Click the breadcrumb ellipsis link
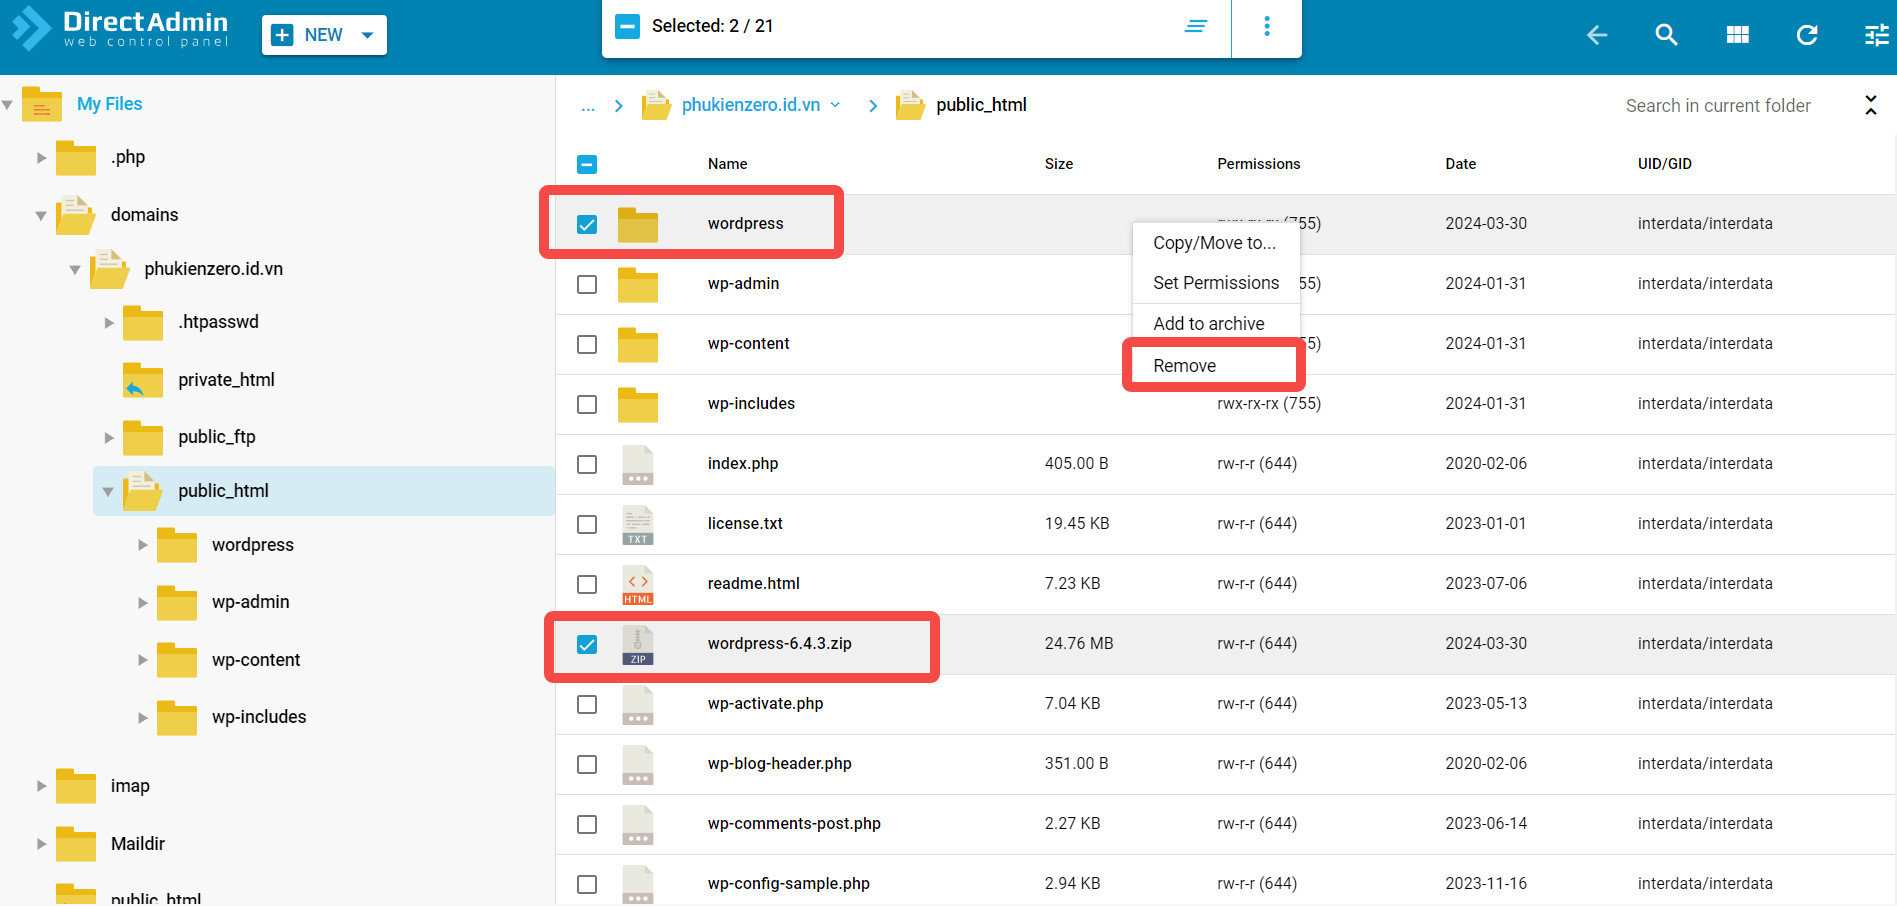 (x=588, y=105)
